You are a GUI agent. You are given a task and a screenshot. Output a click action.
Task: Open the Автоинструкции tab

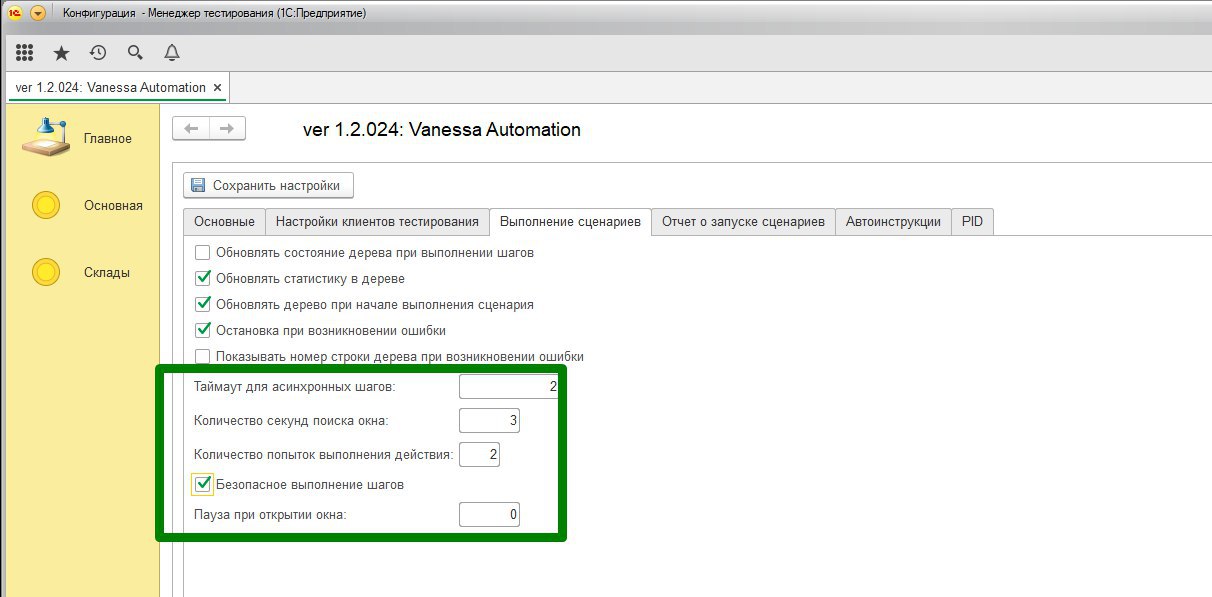click(893, 222)
